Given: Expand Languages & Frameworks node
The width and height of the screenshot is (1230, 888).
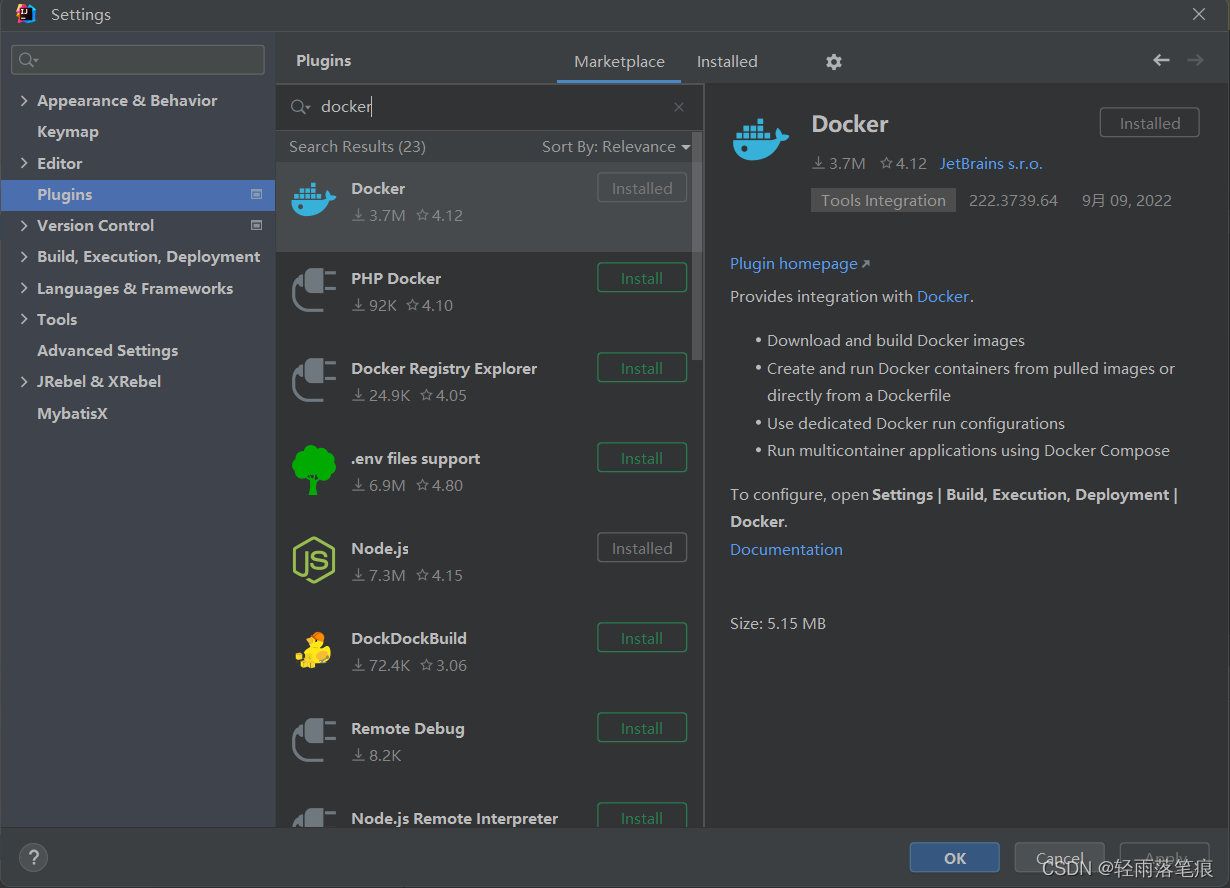Looking at the screenshot, I should click(x=24, y=288).
